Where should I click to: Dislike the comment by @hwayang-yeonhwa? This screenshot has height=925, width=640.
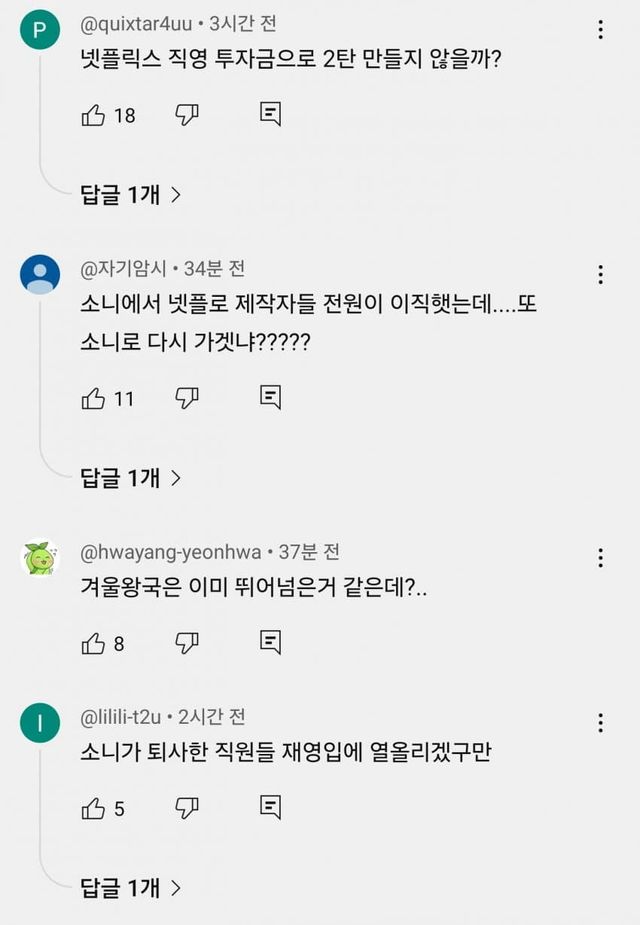(187, 643)
